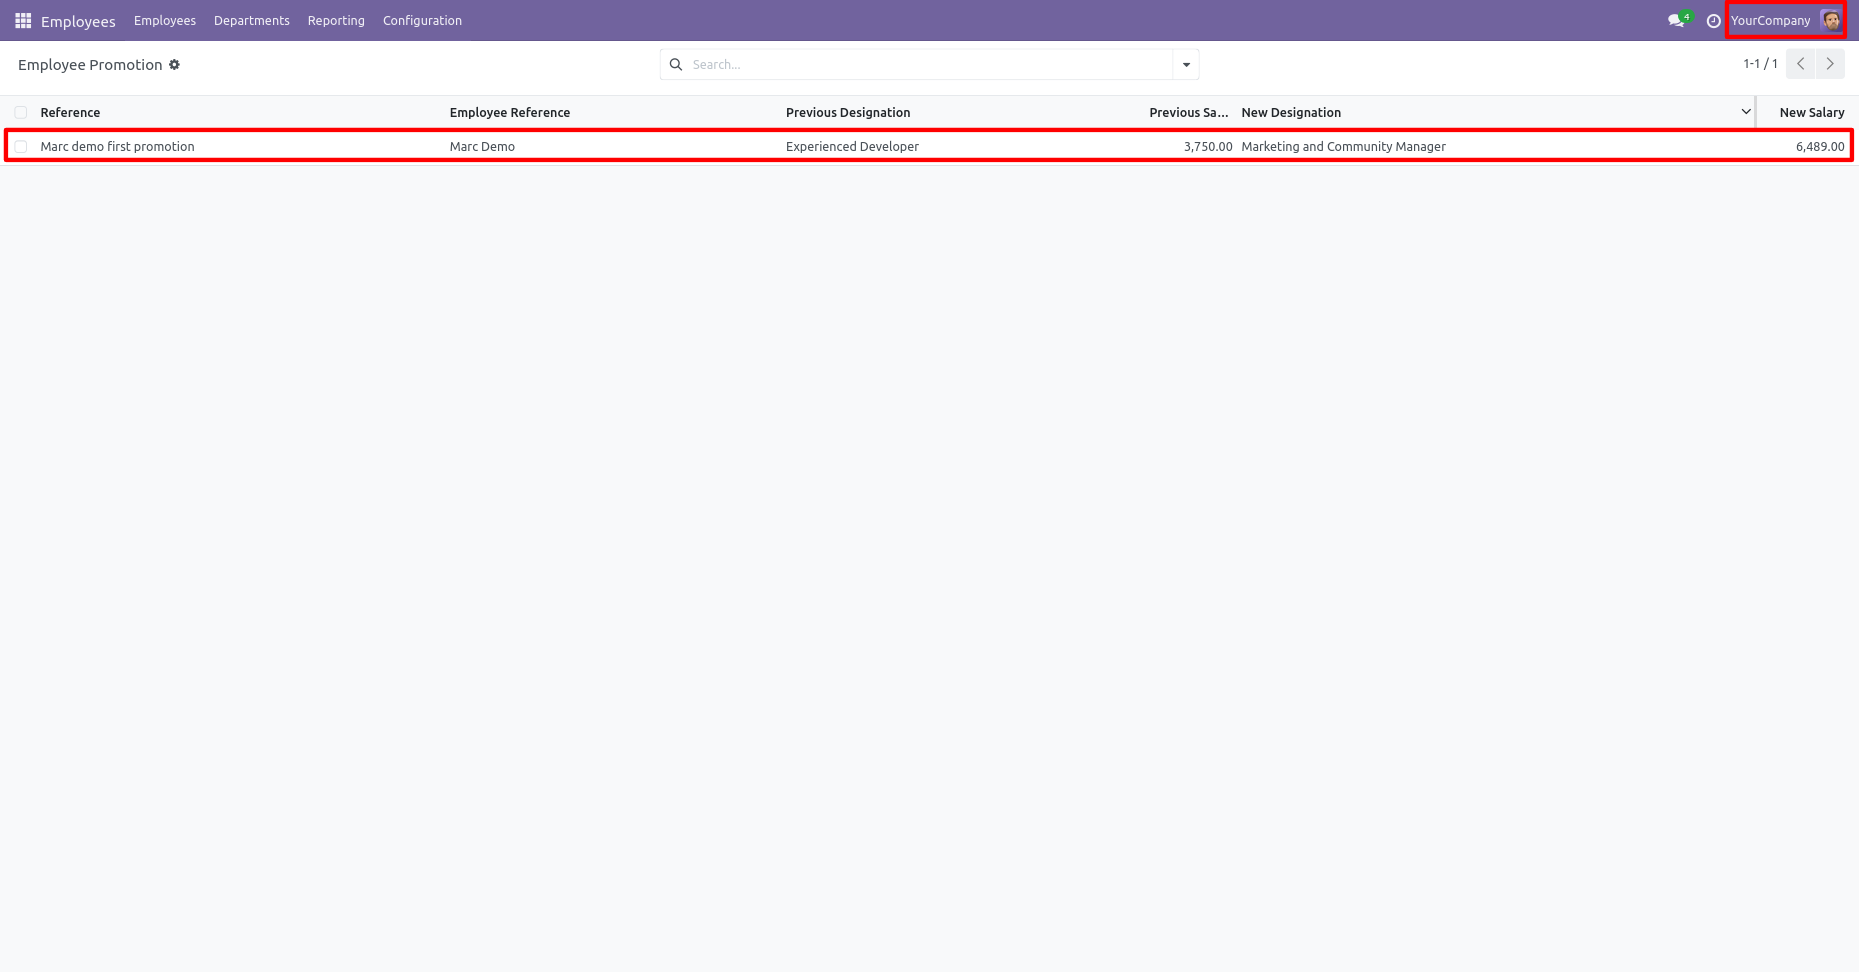Open the Employee Promotion gear actions

point(174,65)
